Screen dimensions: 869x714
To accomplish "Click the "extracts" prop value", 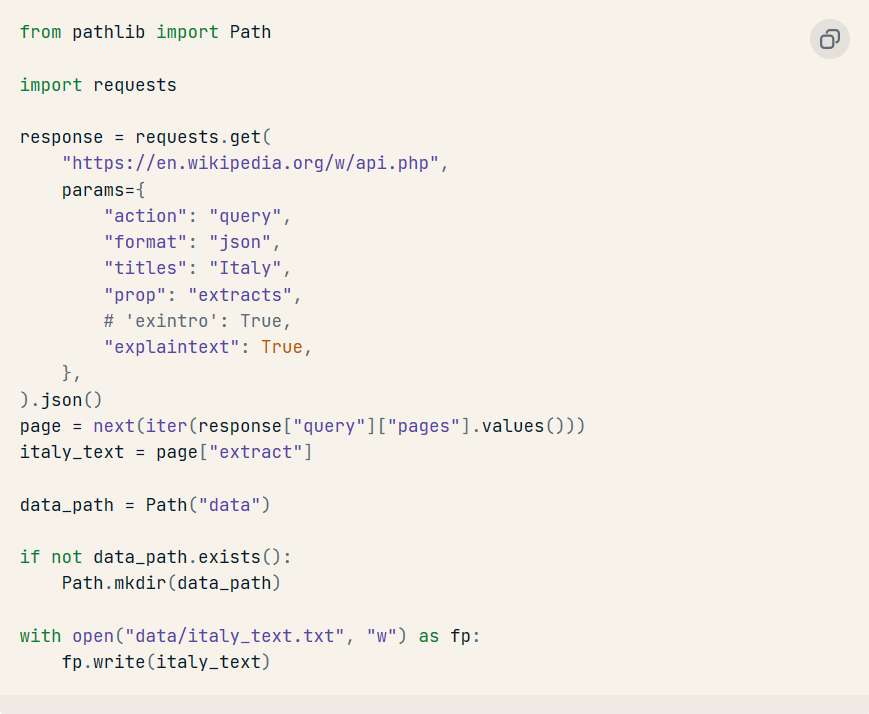I will [x=240, y=295].
